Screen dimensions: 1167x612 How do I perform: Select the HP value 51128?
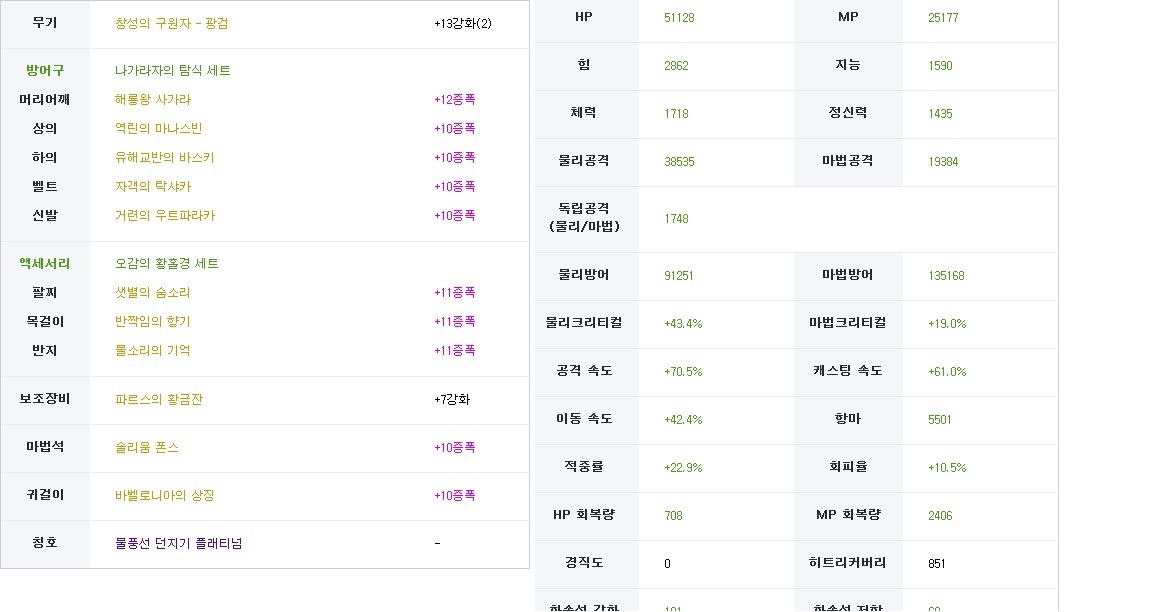tap(679, 17)
